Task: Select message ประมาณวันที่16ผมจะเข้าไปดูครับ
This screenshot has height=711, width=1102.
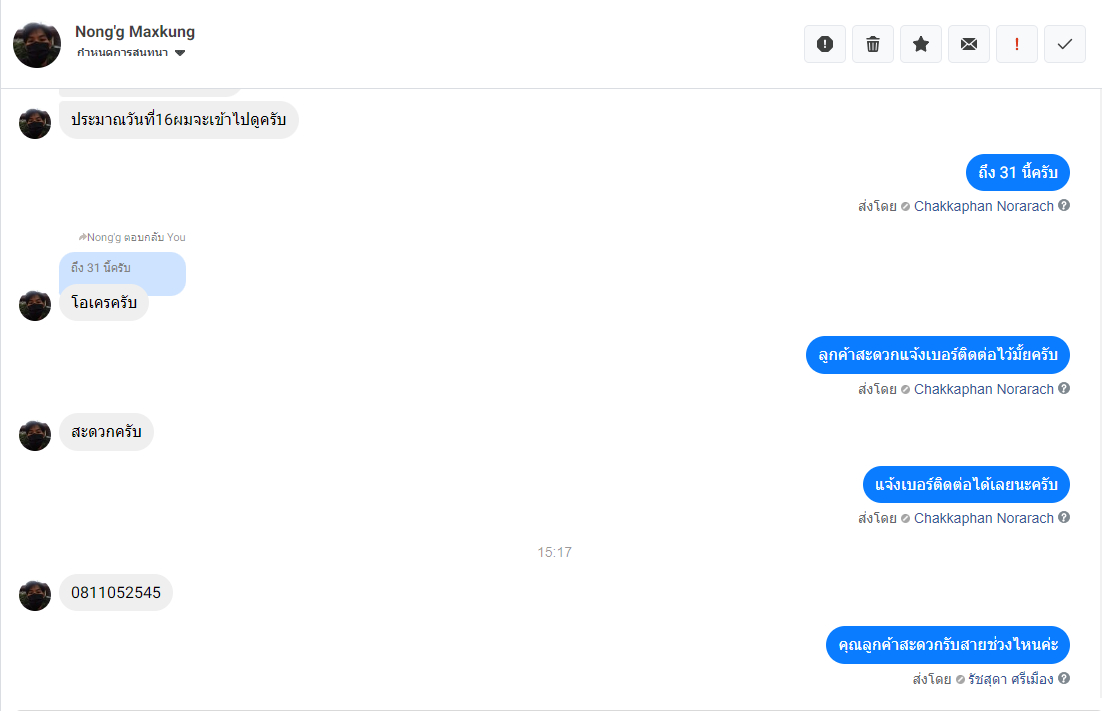Action: pos(179,119)
